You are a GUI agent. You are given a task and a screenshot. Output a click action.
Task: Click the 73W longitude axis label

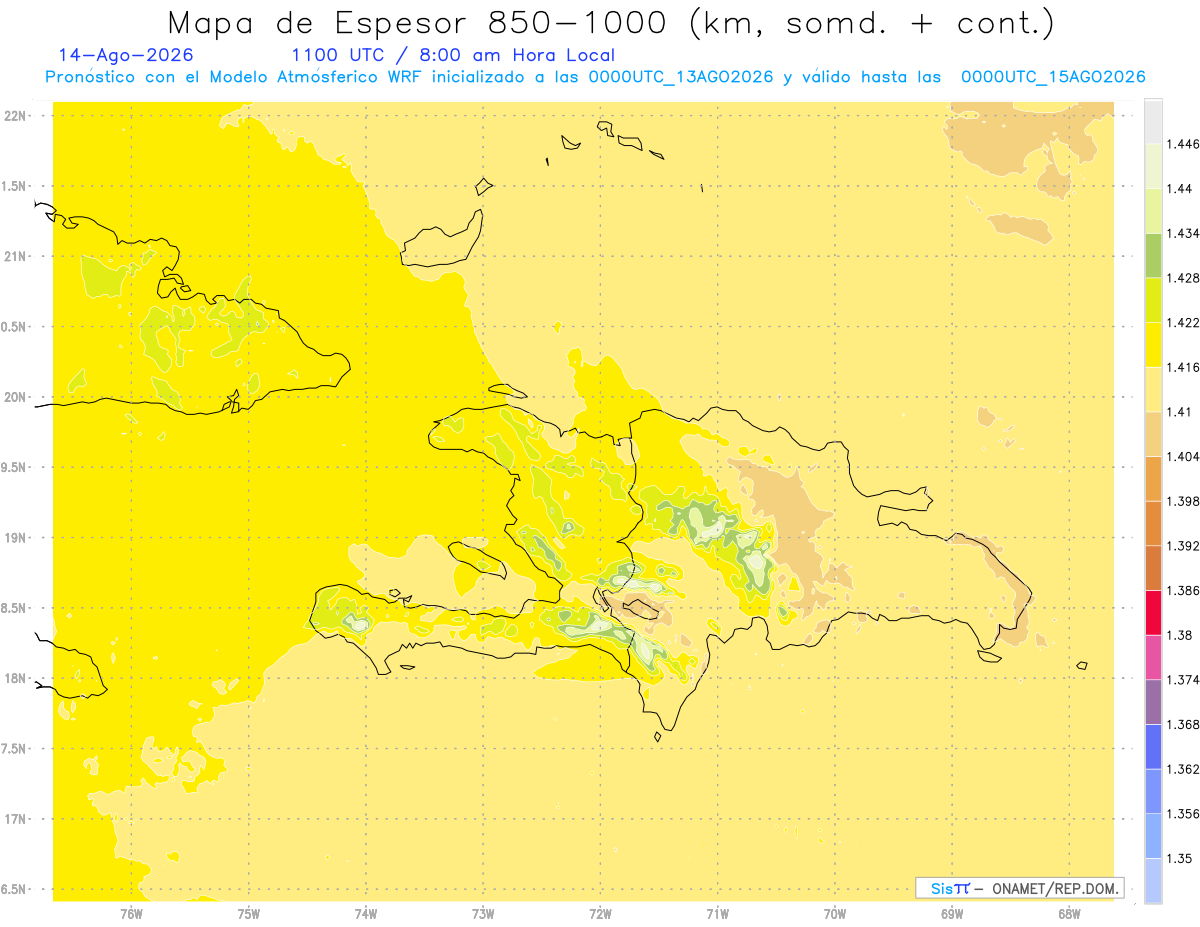pyautogui.click(x=483, y=913)
